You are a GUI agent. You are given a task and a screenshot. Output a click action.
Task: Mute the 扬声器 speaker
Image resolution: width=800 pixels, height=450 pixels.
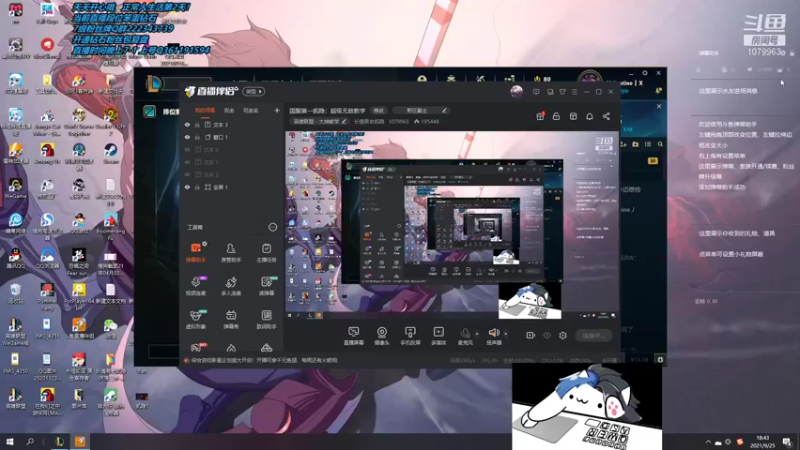tap(493, 336)
